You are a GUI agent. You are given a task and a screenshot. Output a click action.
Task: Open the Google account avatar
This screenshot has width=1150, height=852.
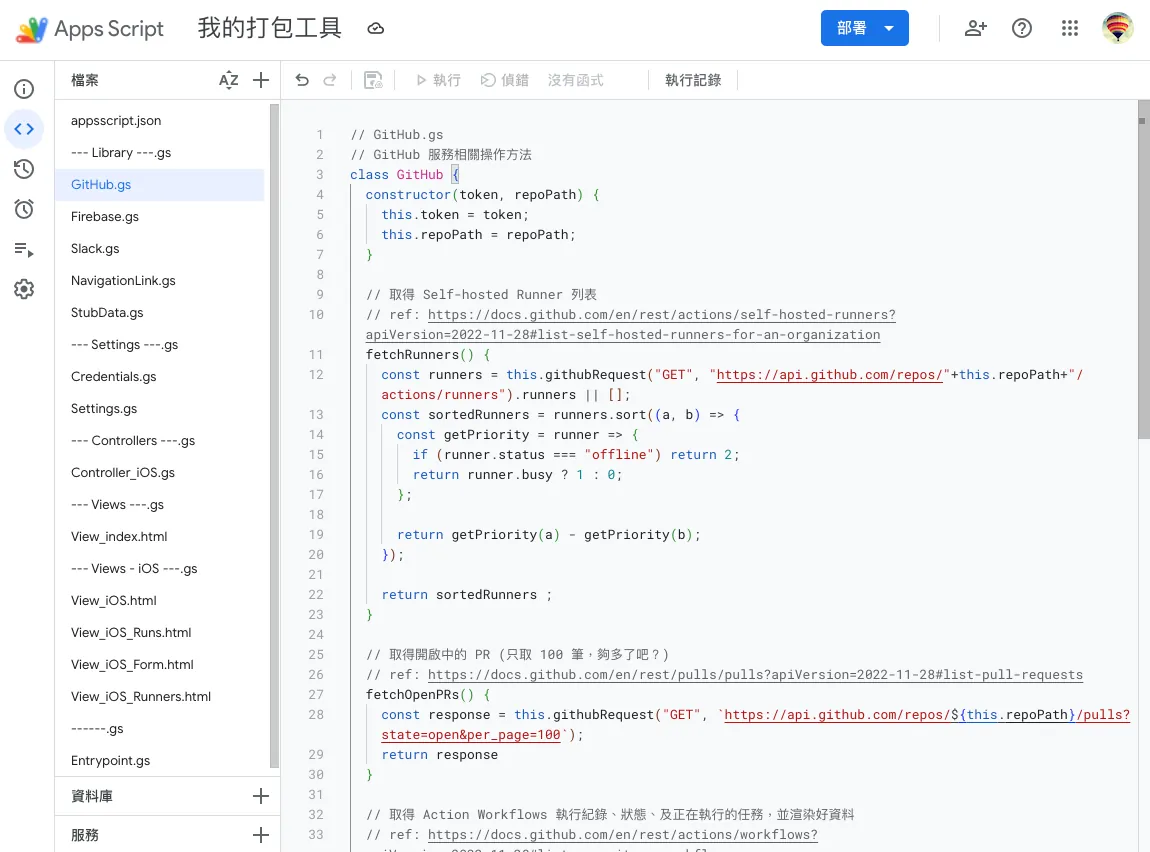coord(1117,29)
